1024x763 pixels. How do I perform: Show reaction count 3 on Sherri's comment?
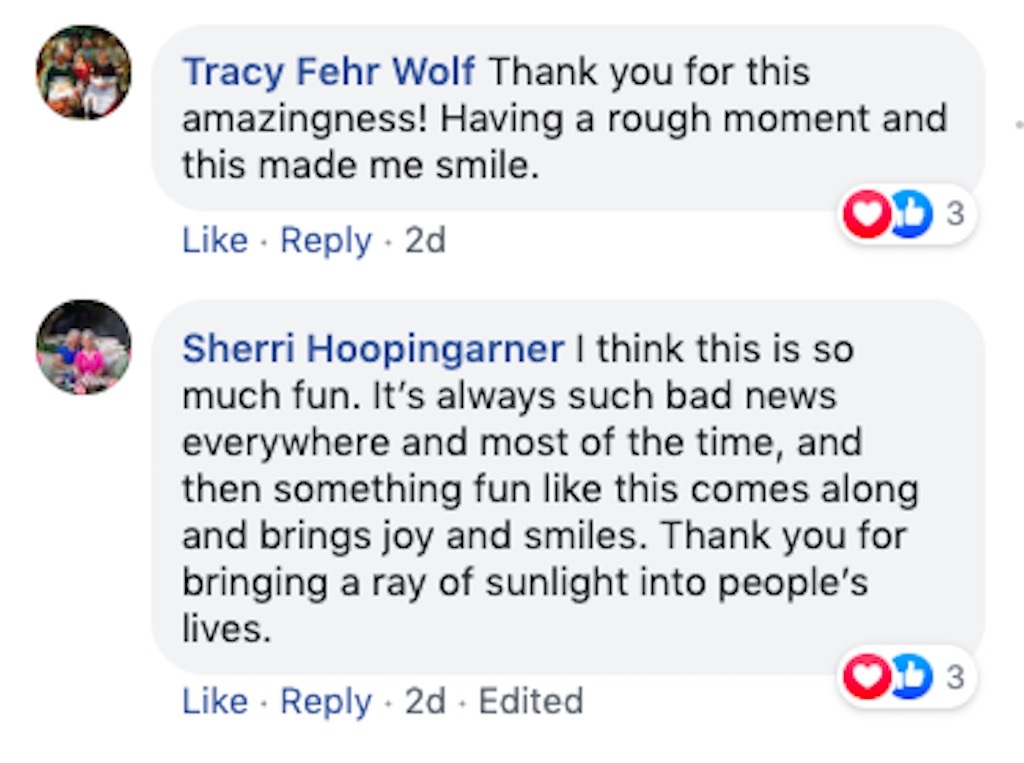(x=954, y=677)
